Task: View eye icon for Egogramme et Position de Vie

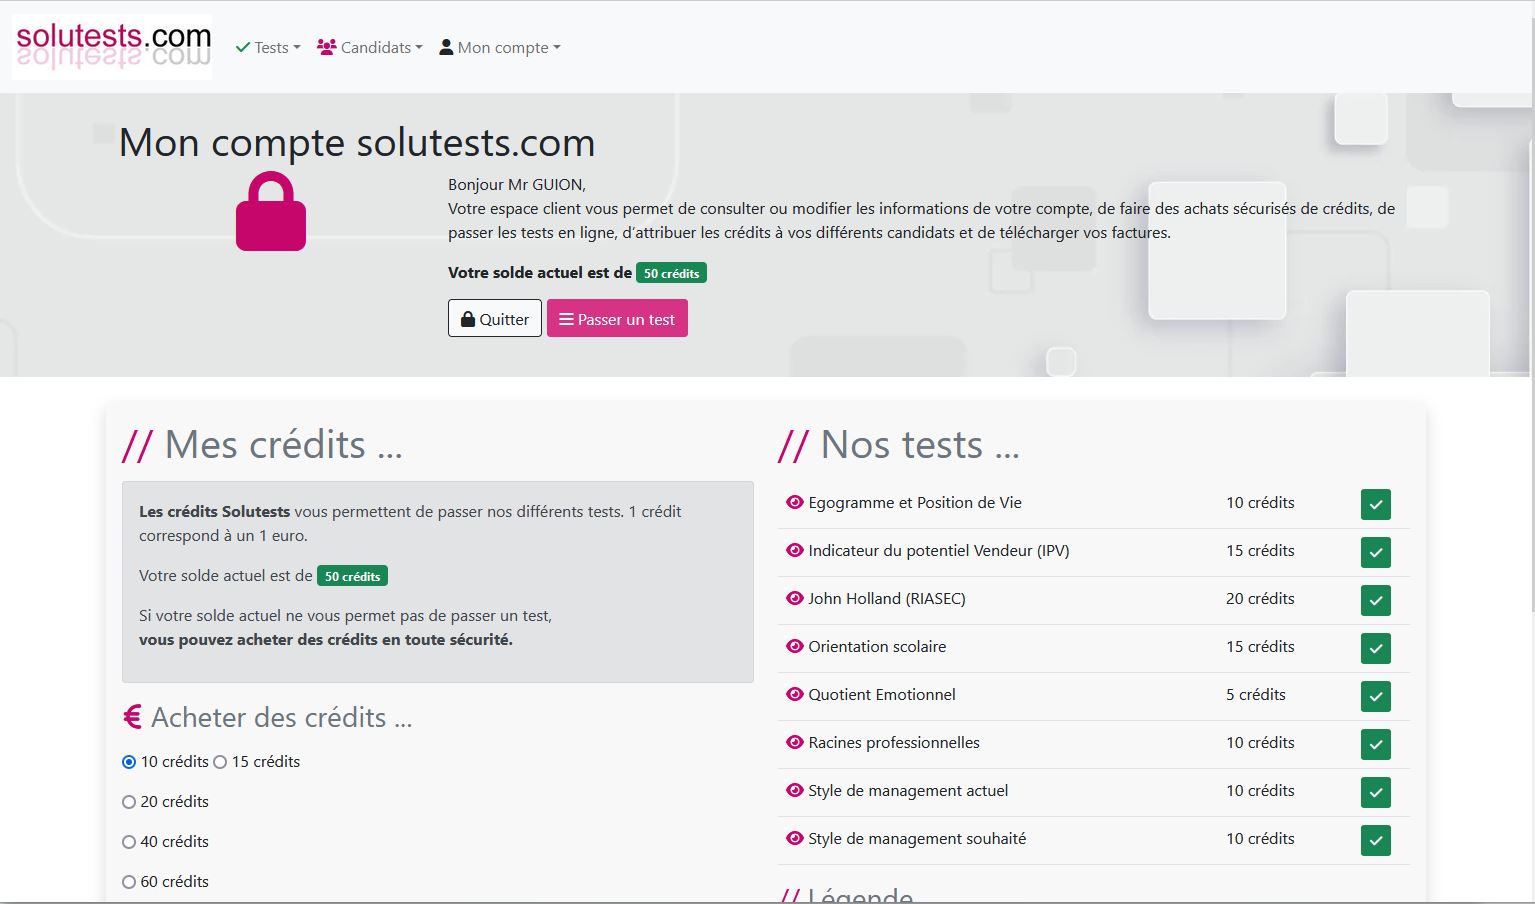Action: tap(795, 502)
